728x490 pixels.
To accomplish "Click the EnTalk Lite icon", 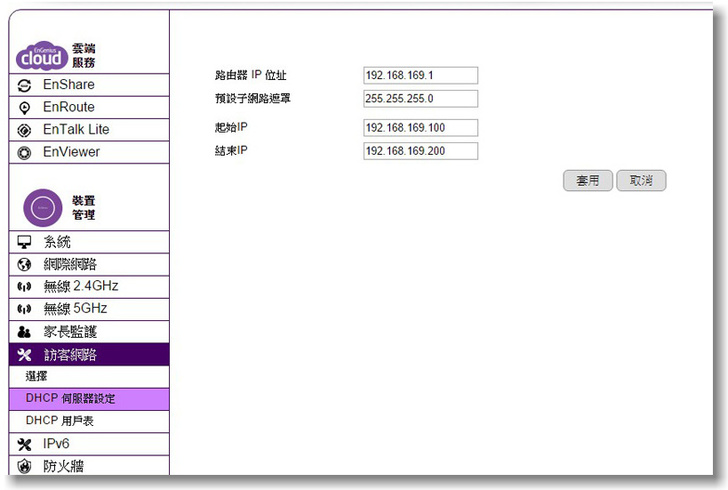I will (x=25, y=130).
